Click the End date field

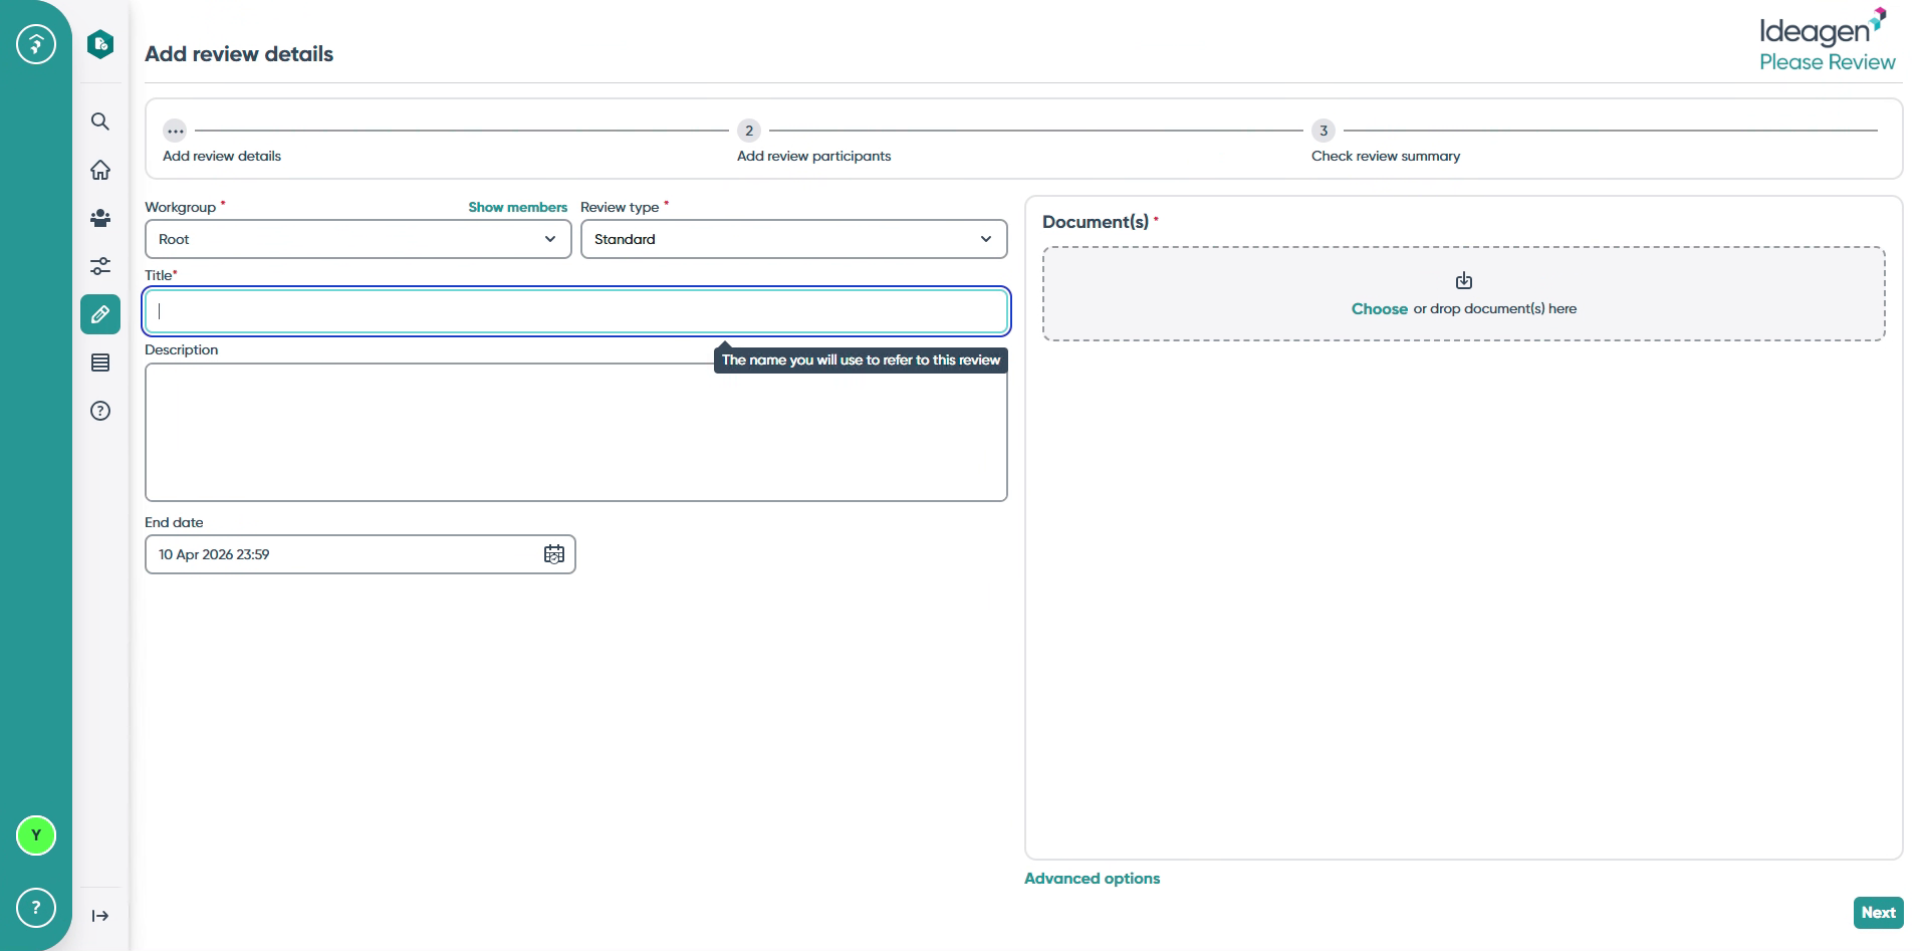point(360,554)
